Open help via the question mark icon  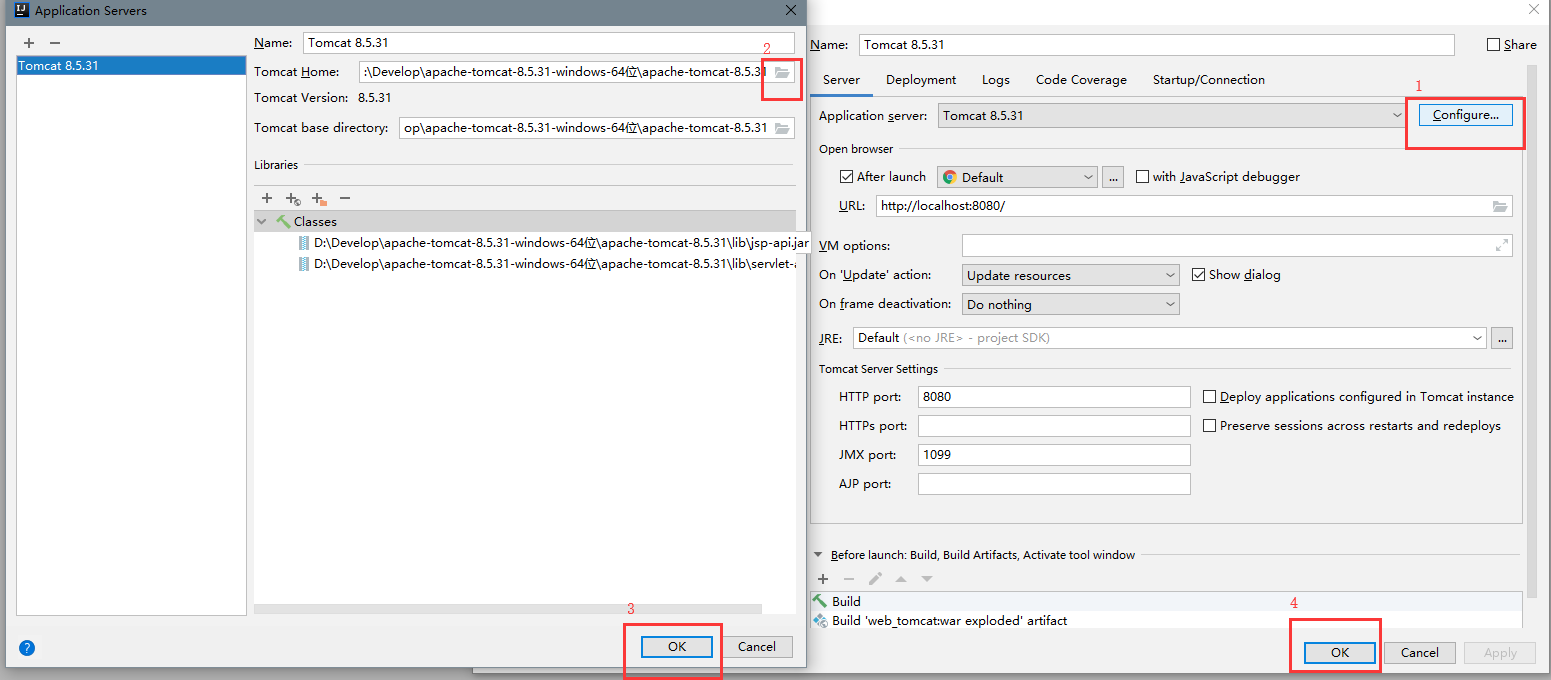coord(27,647)
